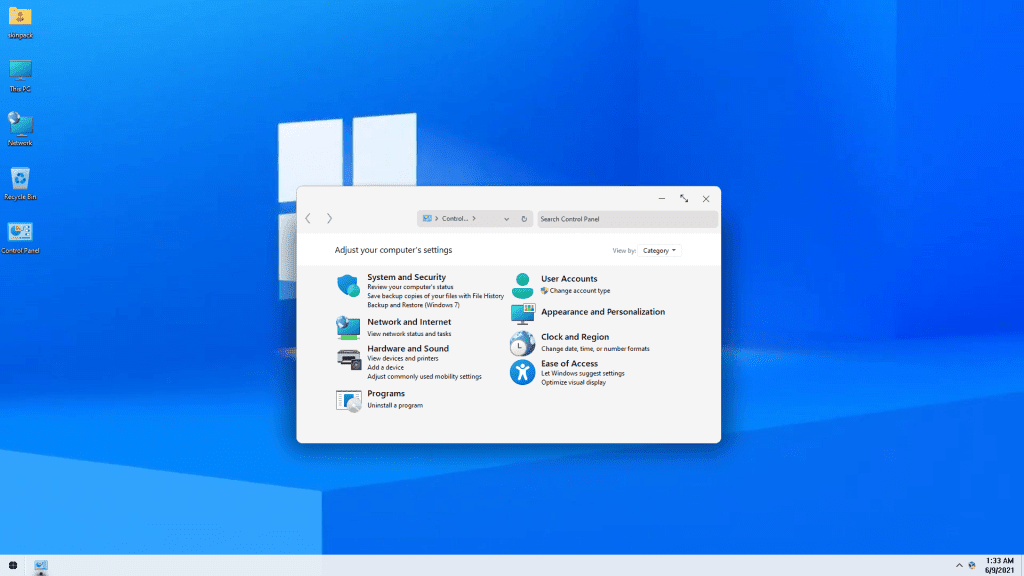1024x576 pixels.
Task: Click Change date, time, or number formats
Action: coord(595,349)
